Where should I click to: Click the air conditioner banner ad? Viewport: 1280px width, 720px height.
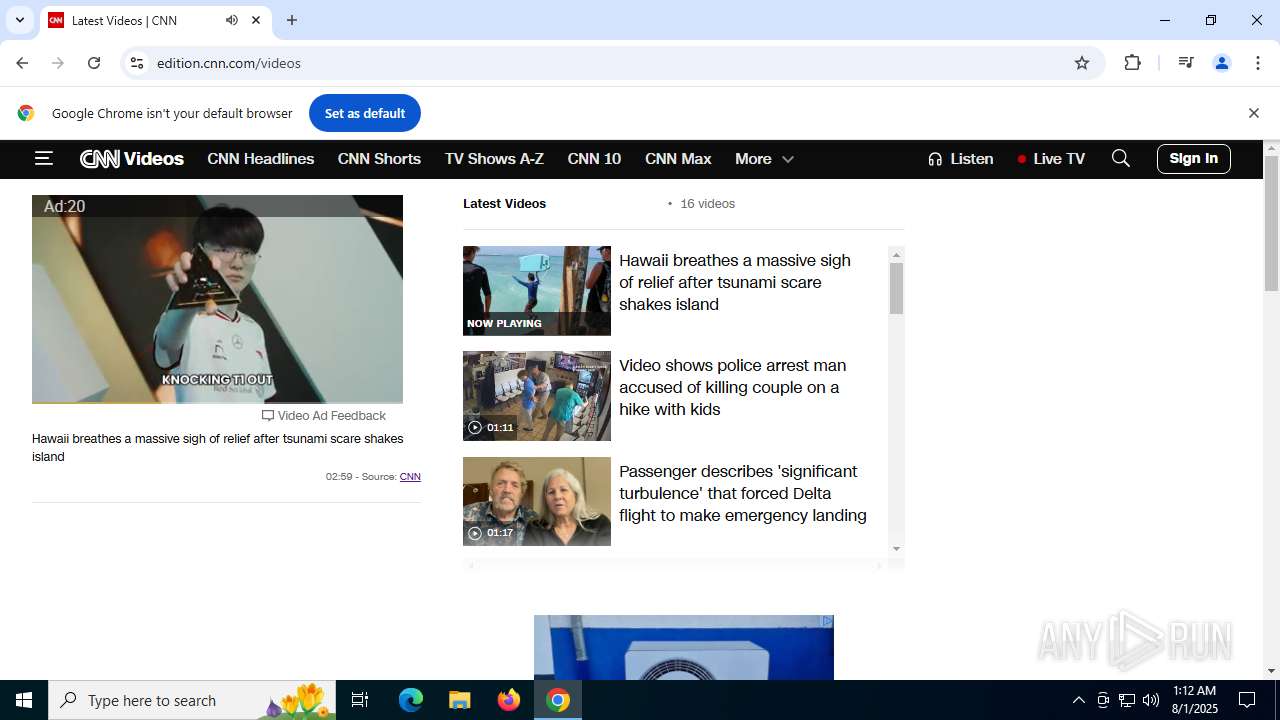pos(684,648)
